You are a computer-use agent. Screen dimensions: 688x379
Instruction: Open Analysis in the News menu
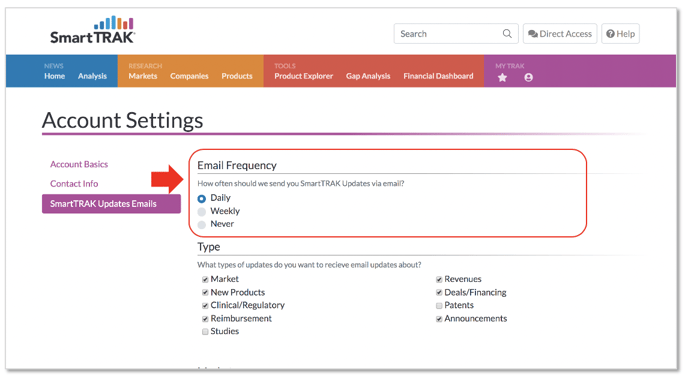click(x=92, y=76)
